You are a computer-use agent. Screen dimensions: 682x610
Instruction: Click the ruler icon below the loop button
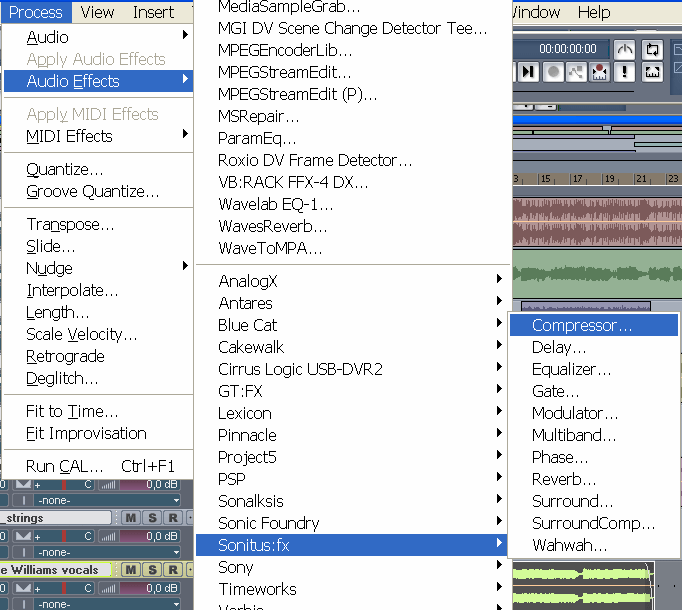tap(652, 72)
